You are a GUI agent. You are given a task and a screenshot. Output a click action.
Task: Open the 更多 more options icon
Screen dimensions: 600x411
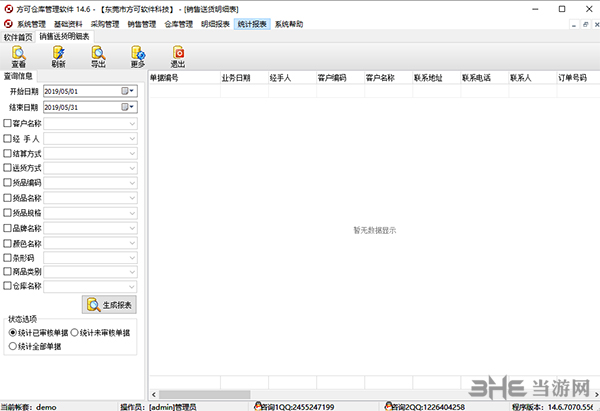point(138,57)
